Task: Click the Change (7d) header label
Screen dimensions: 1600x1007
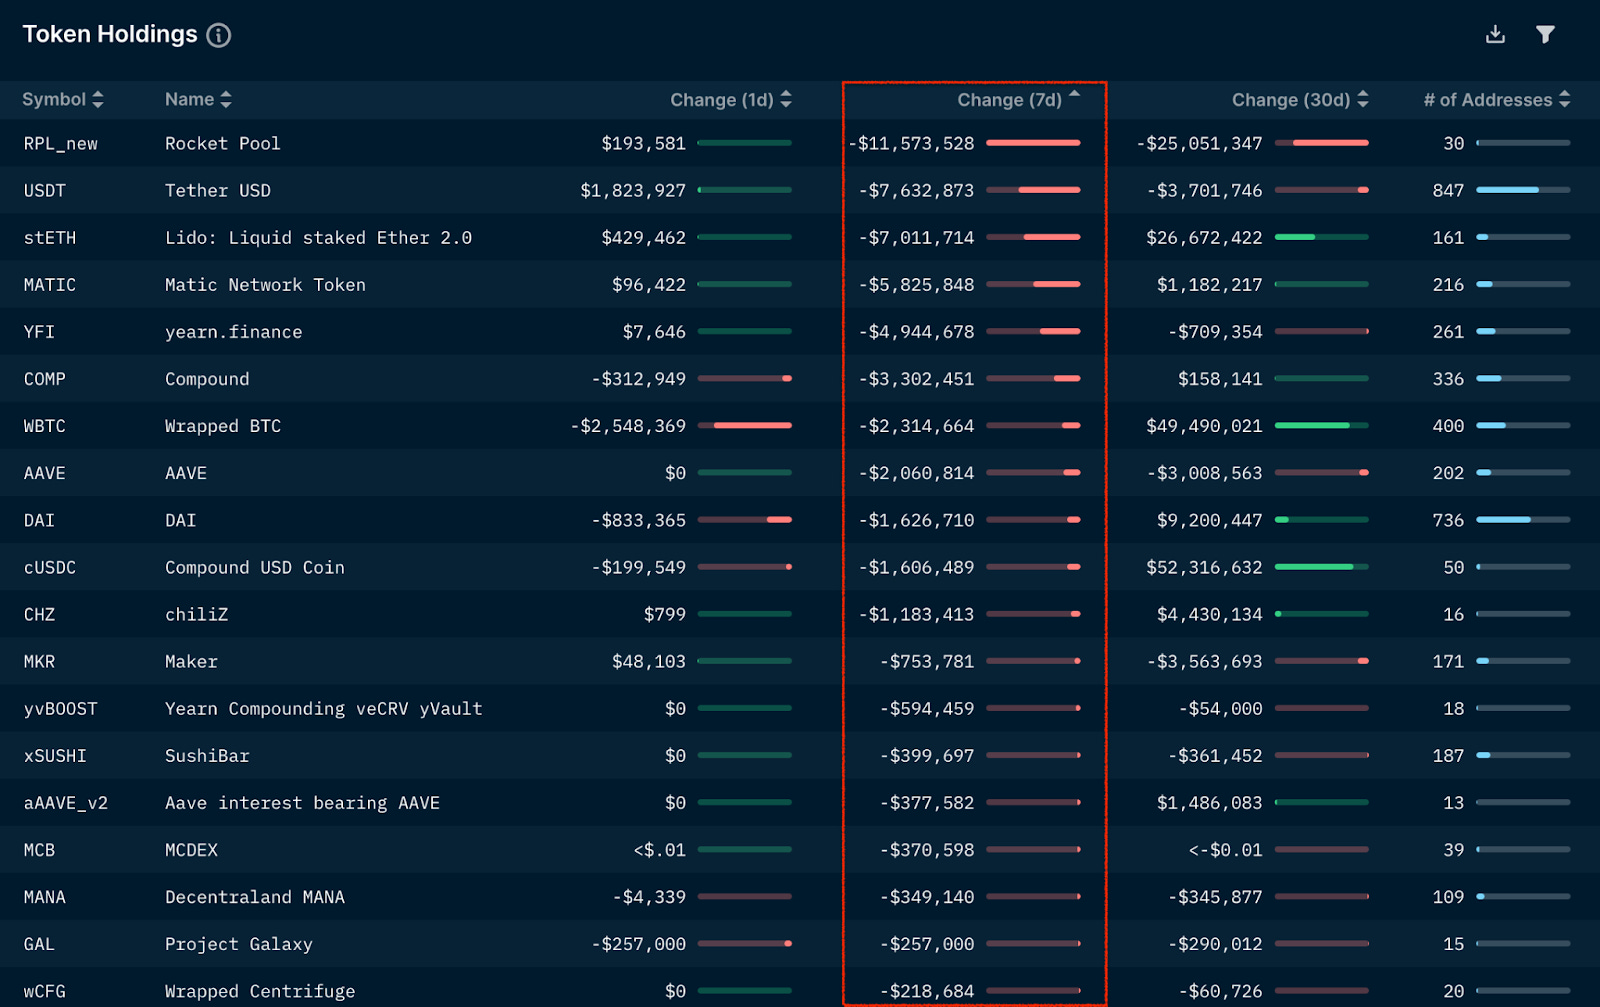Action: point(1010,100)
